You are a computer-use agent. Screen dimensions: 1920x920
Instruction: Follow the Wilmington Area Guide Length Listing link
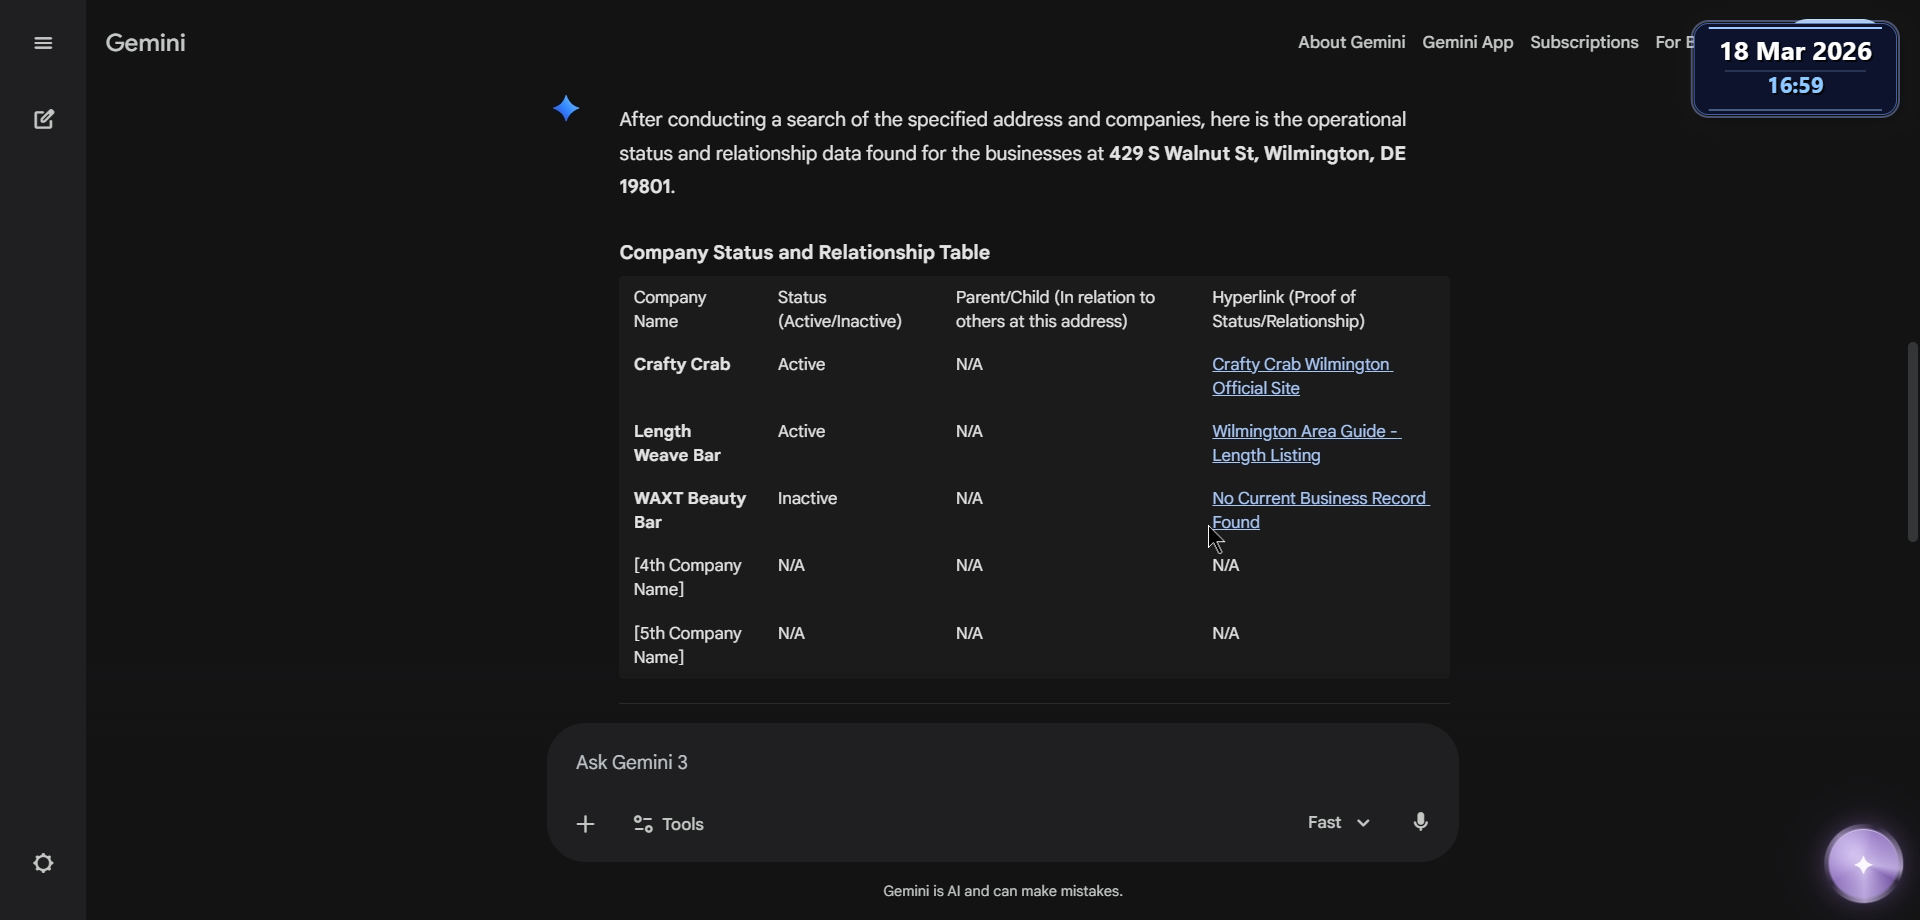1305,443
